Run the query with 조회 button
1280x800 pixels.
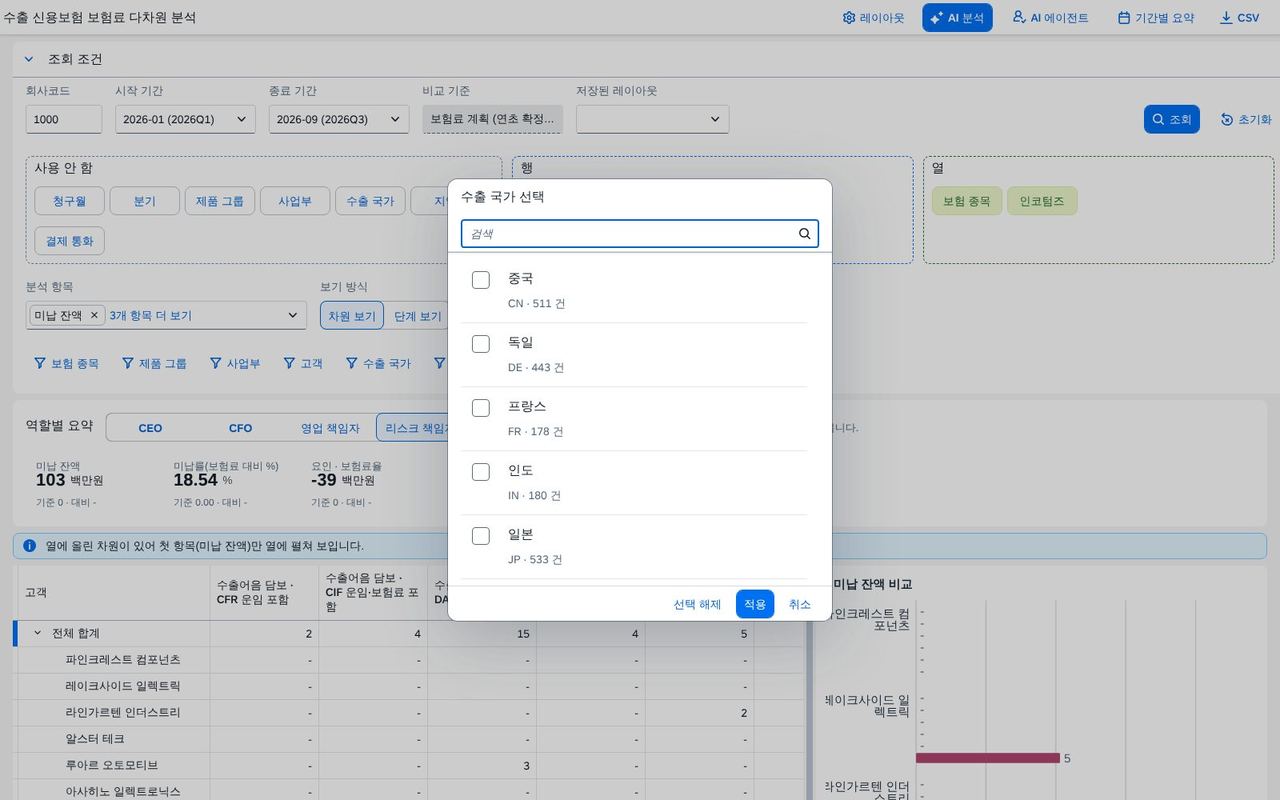1171,119
